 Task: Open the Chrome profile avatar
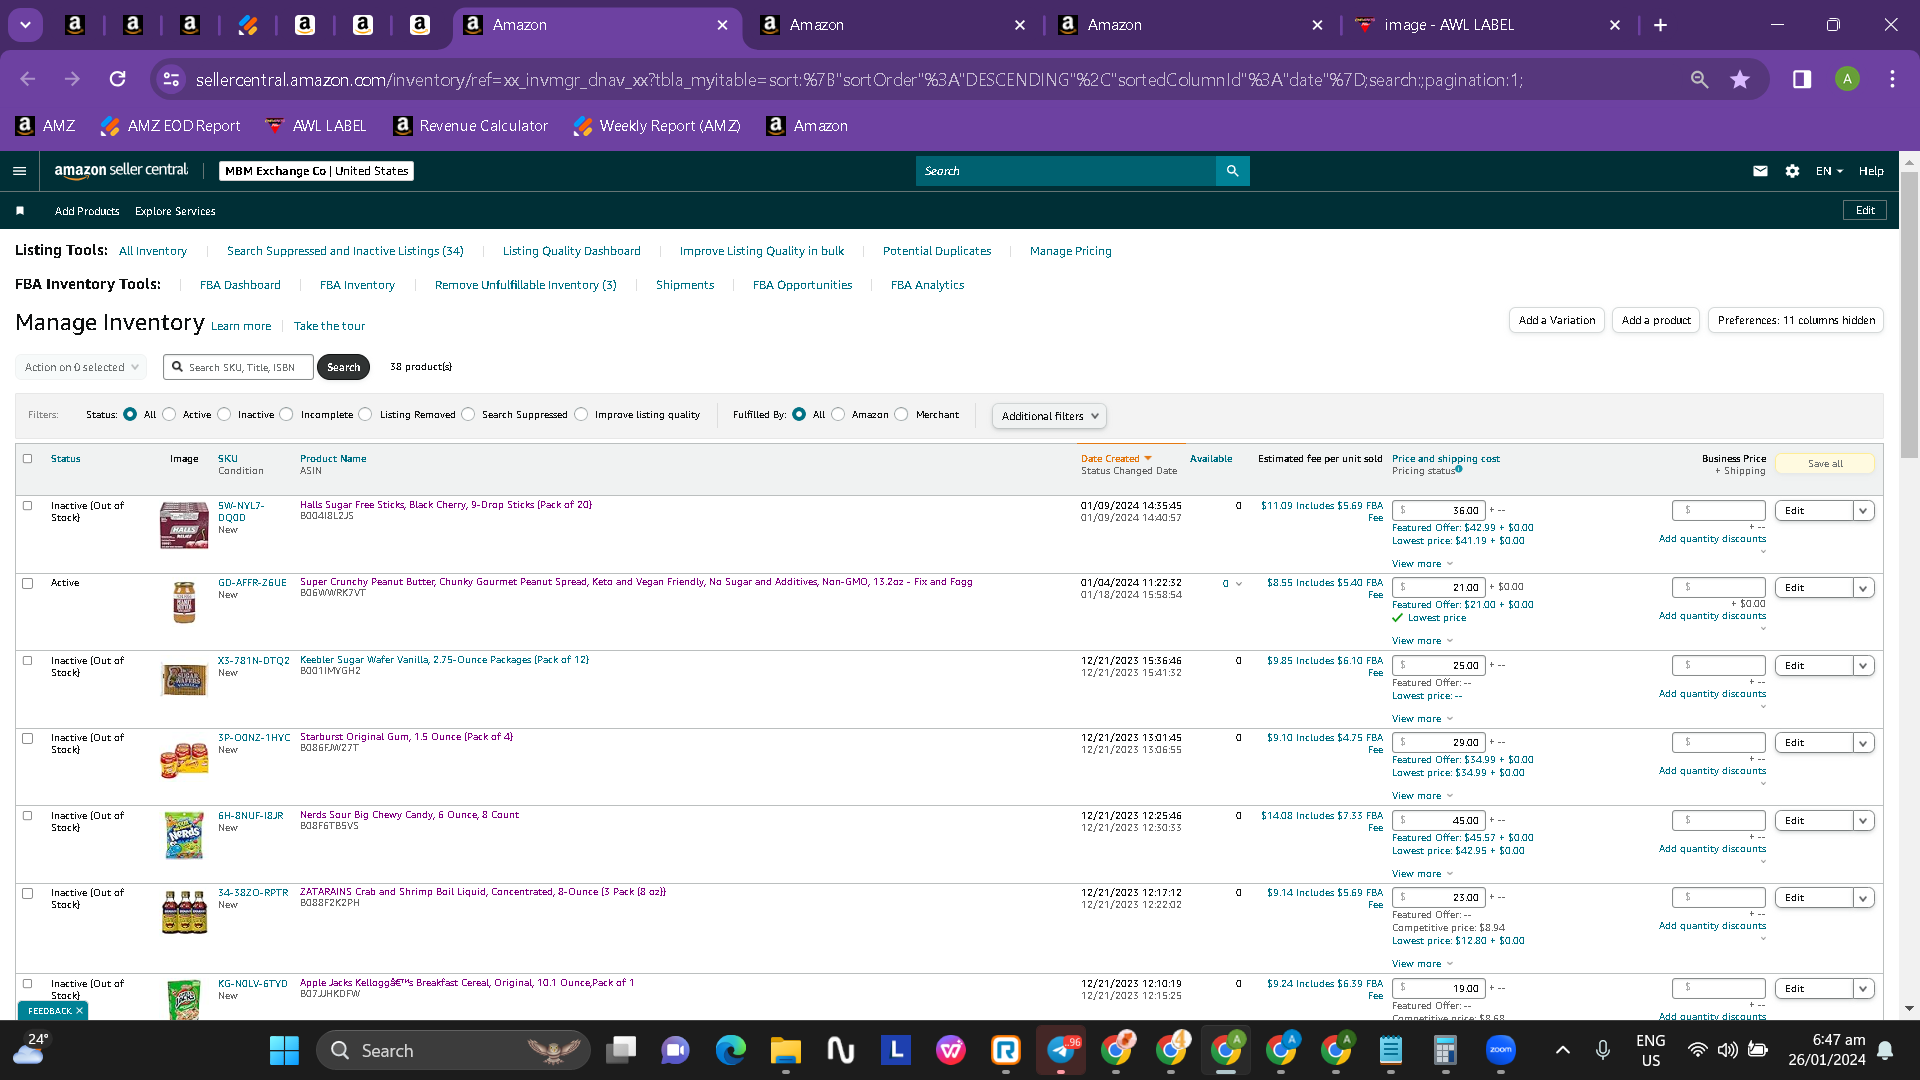click(1847, 79)
